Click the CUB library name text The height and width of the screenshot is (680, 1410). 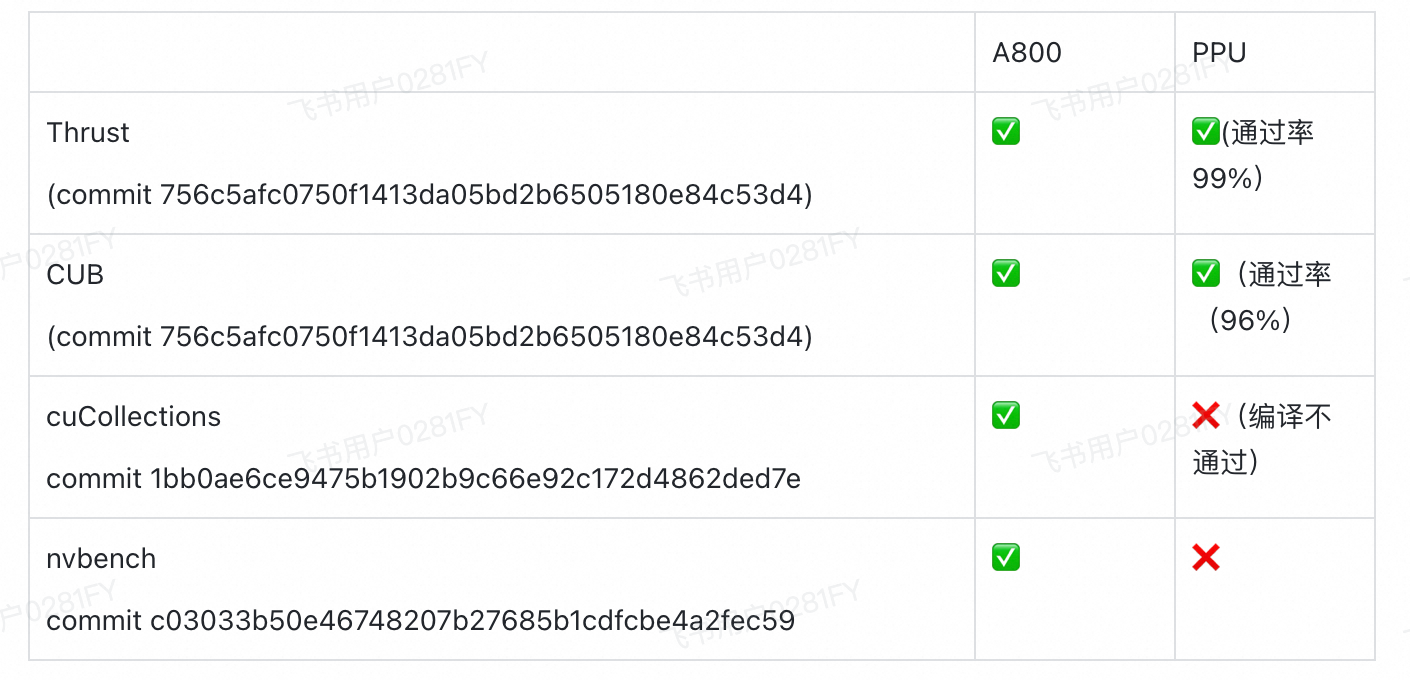(x=75, y=274)
